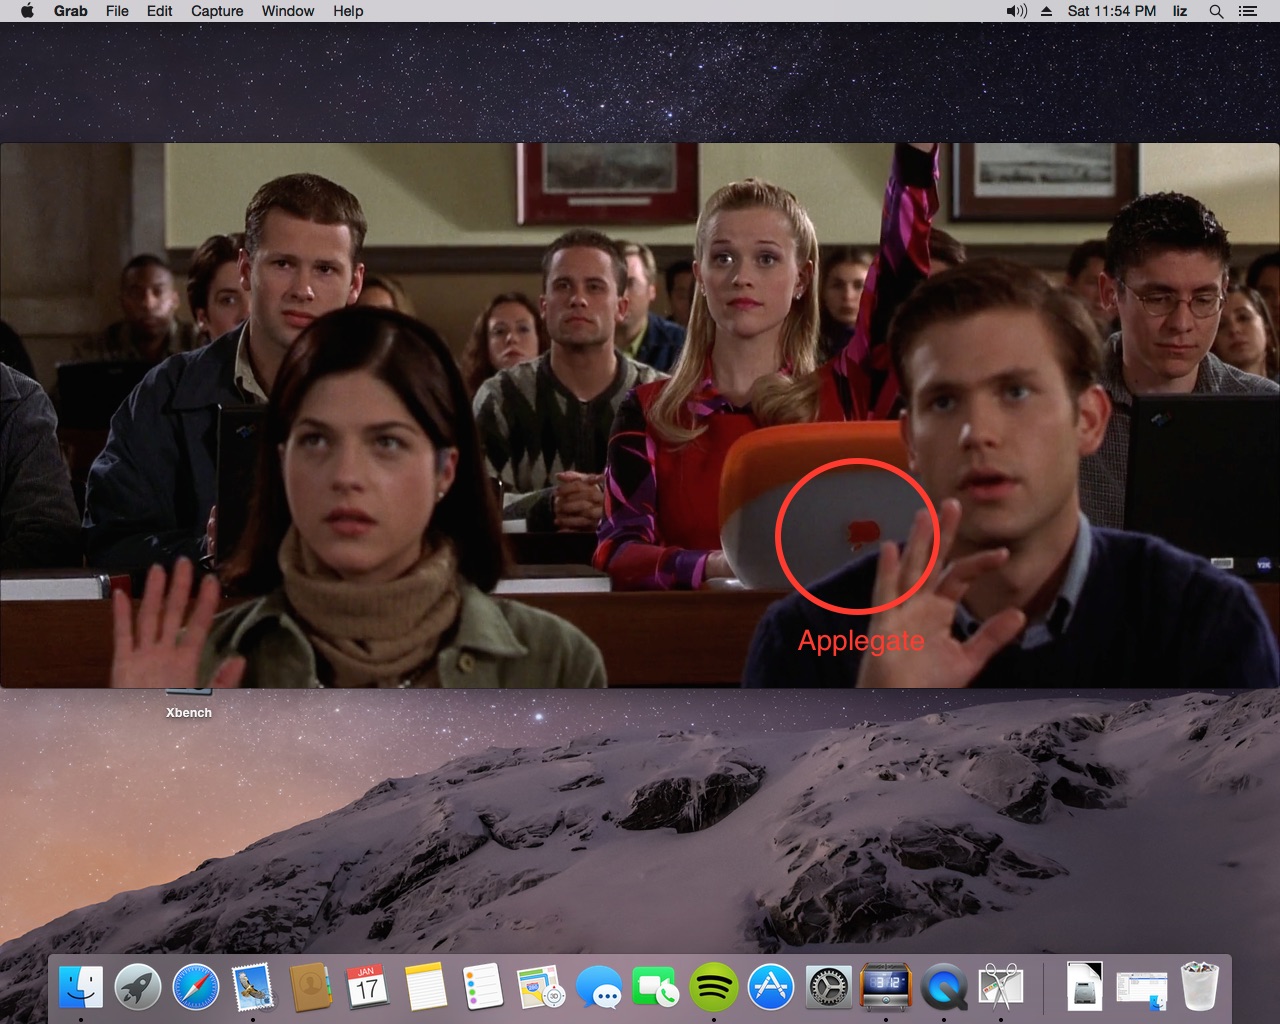Open the disk document stack in dock
Image resolution: width=1280 pixels, height=1024 pixels.
[1085, 988]
